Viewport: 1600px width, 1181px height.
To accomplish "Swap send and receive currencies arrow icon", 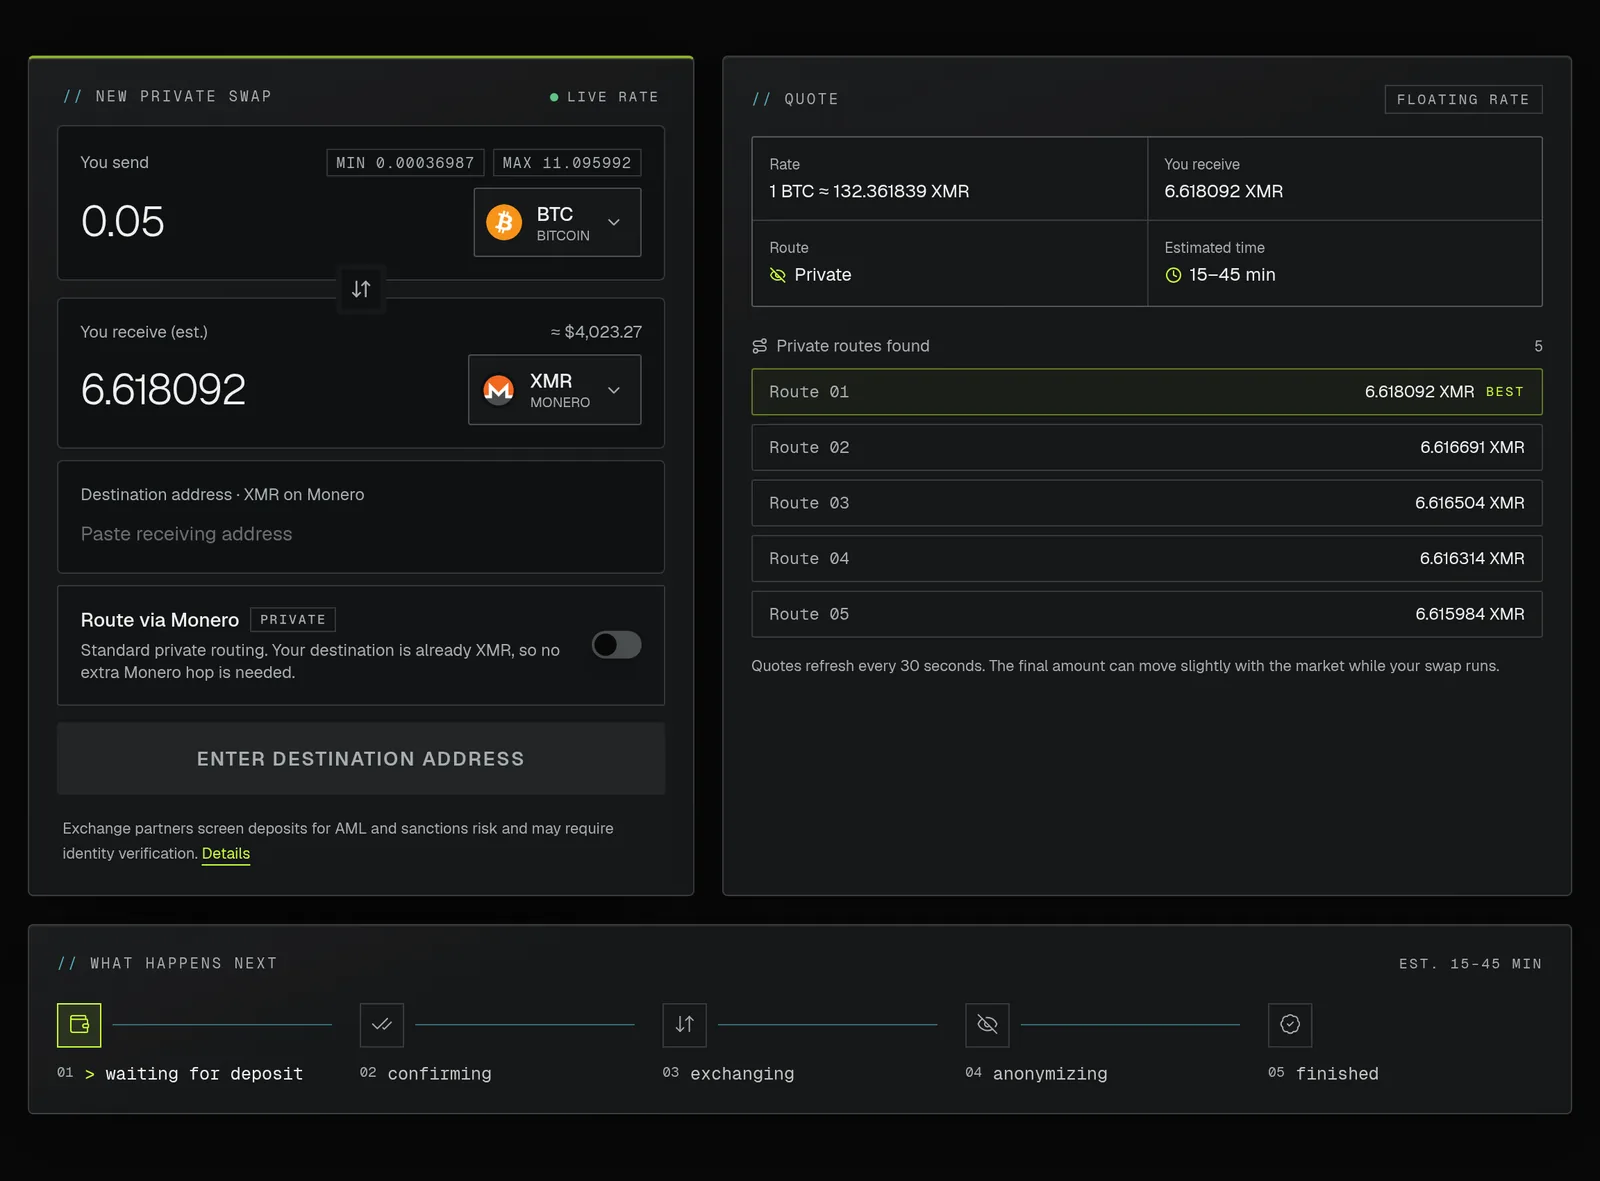I will pos(361,289).
